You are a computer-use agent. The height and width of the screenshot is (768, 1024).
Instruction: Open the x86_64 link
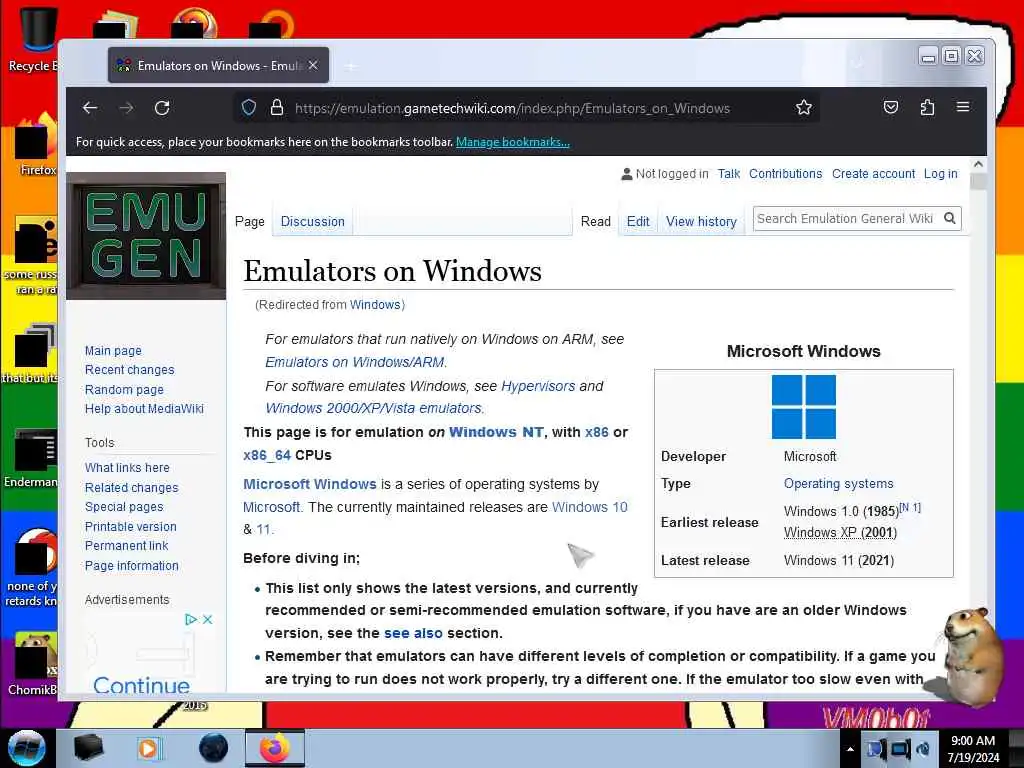[x=267, y=455]
